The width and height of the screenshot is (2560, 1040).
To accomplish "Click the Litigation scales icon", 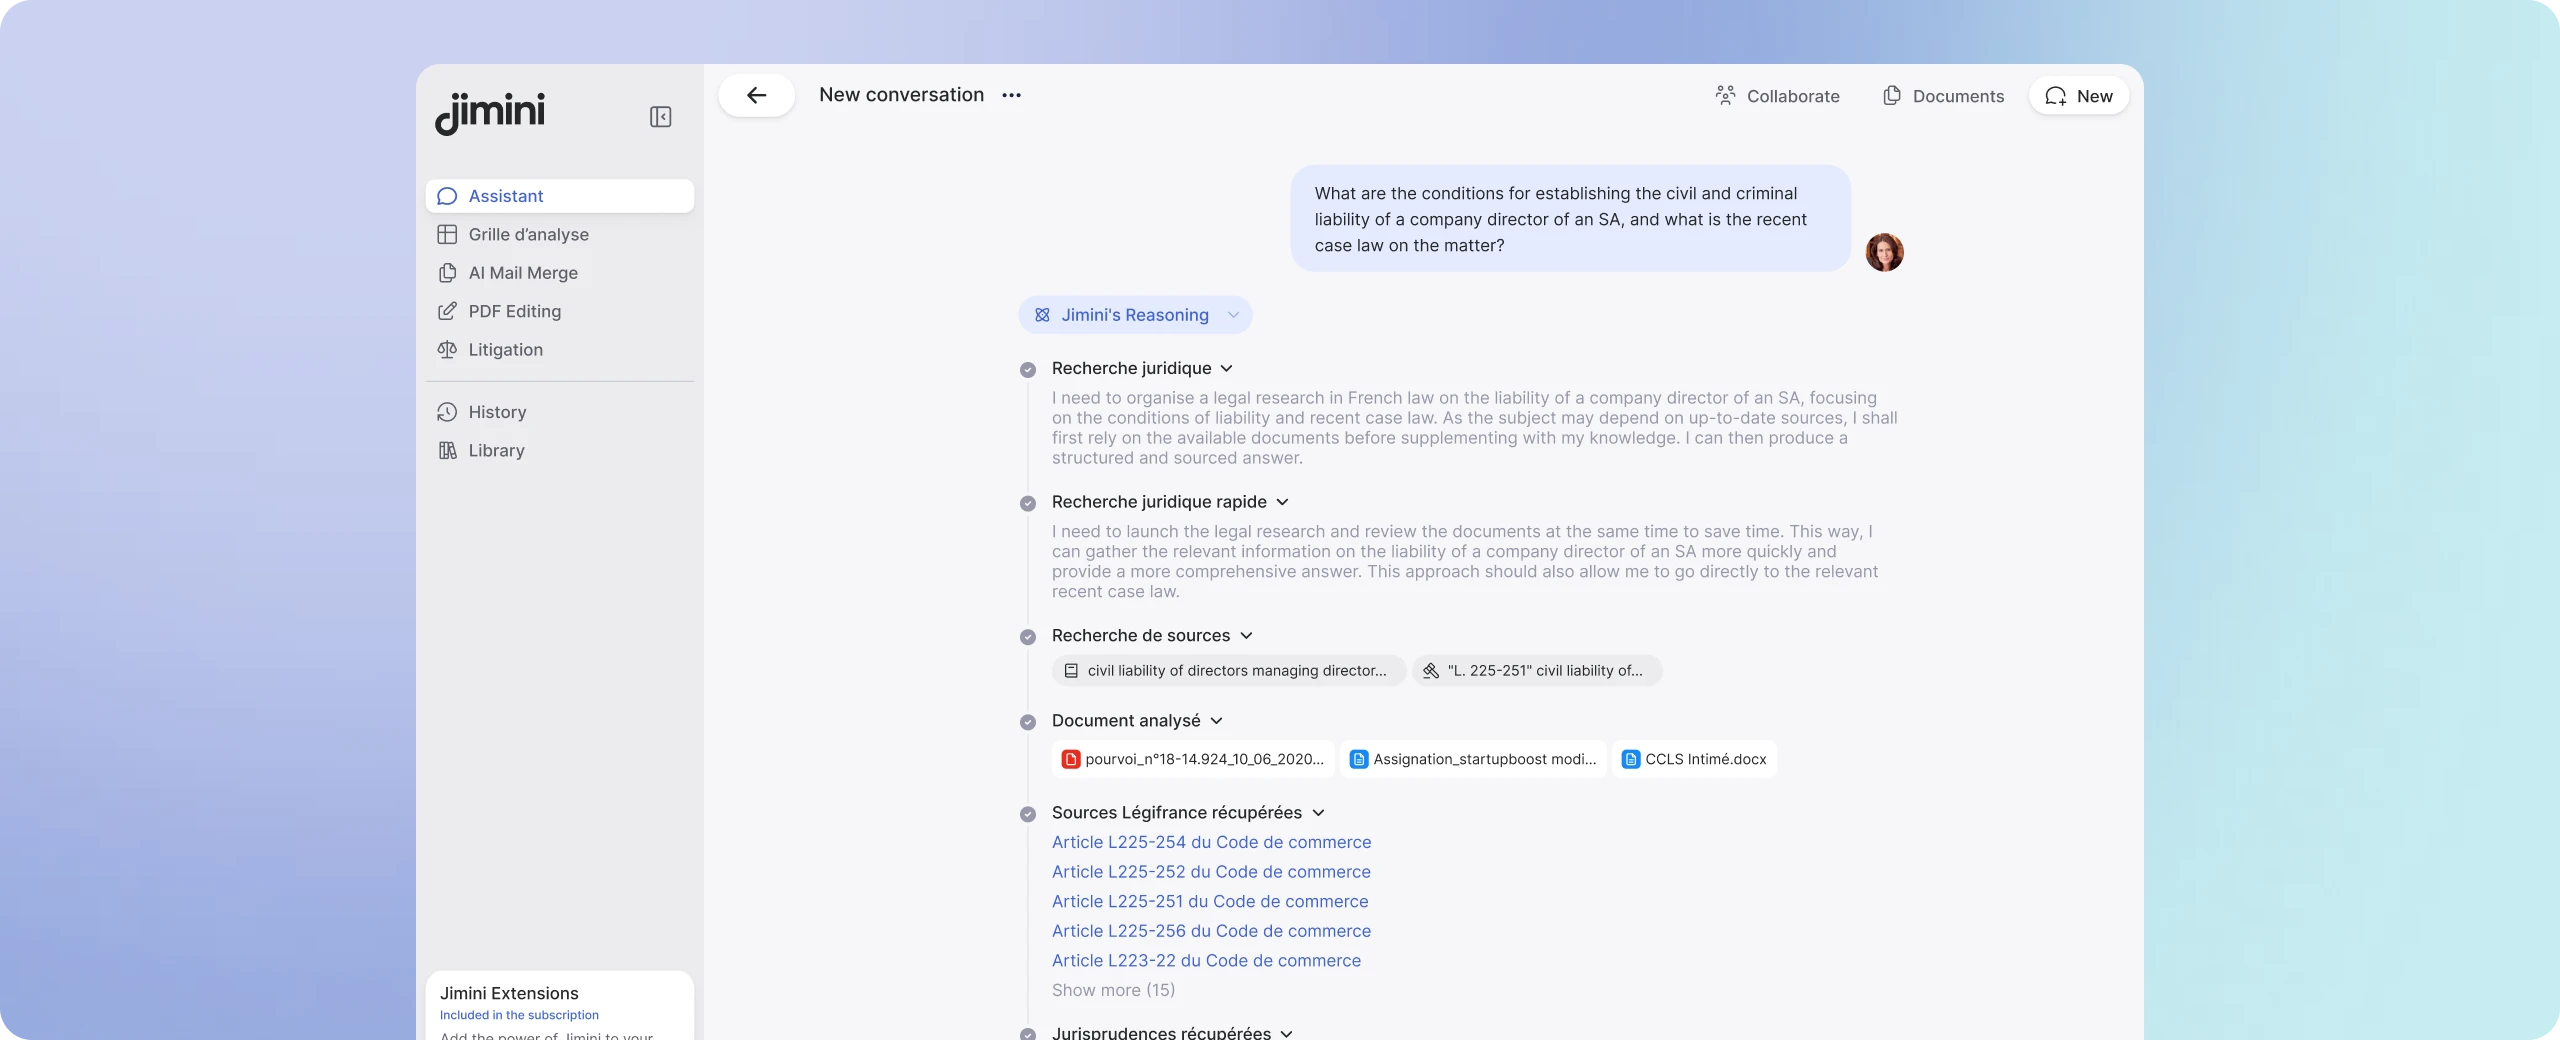I will point(447,350).
